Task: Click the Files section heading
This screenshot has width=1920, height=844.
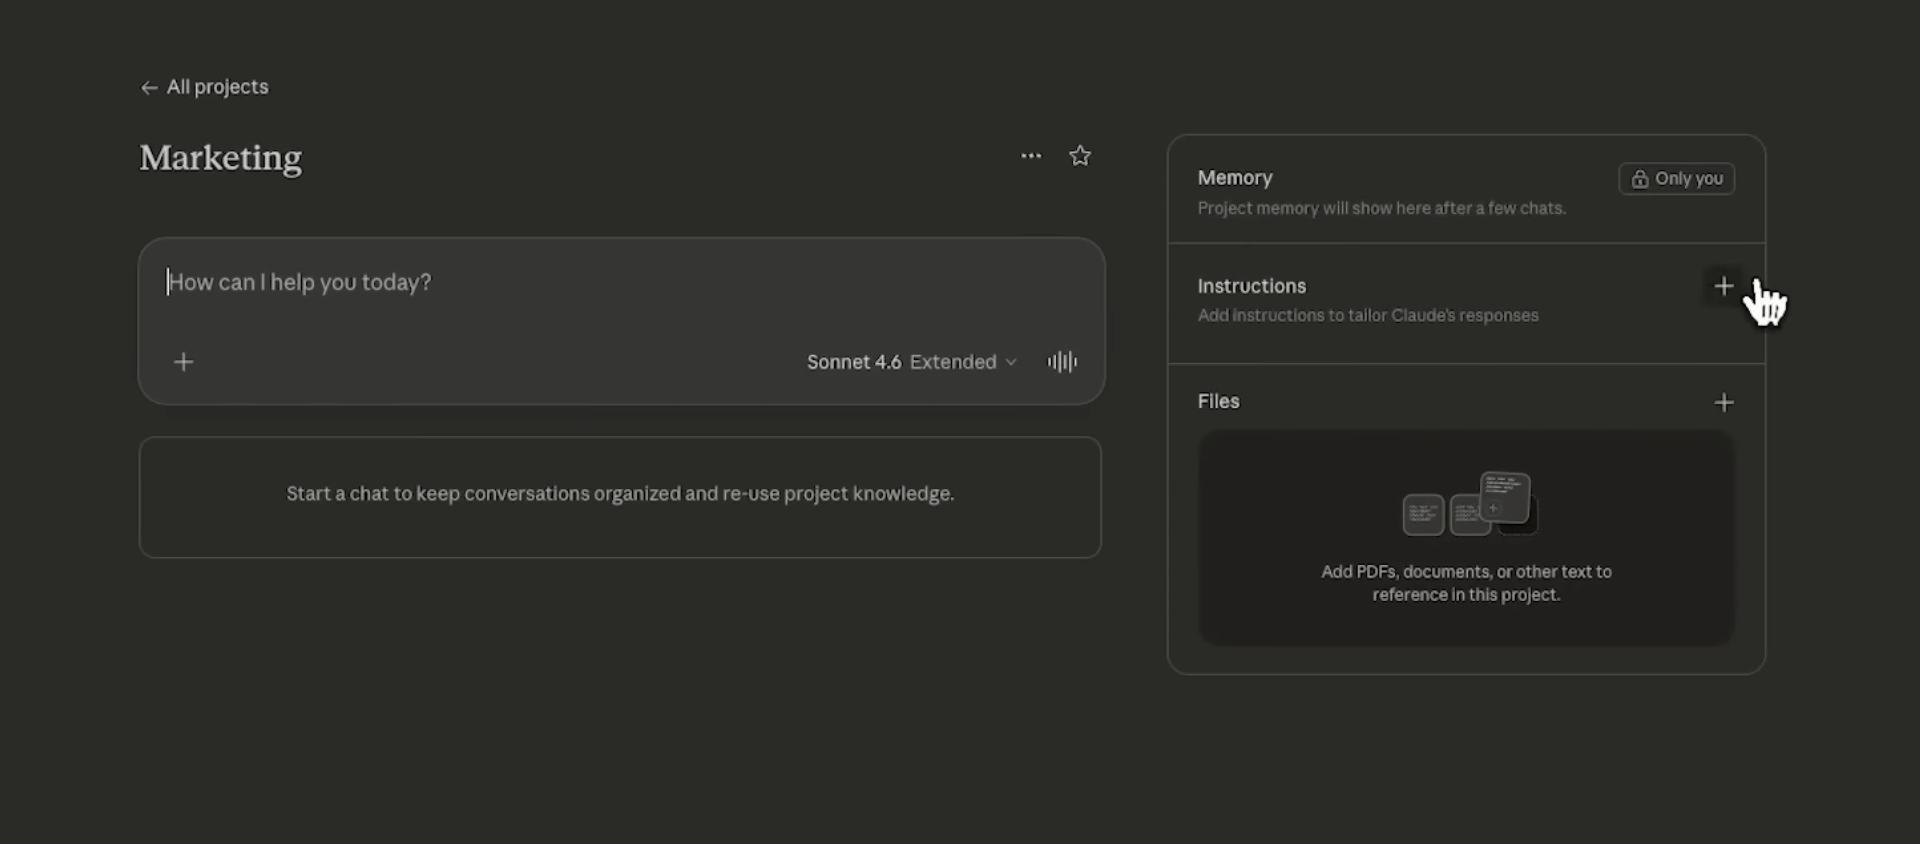Action: point(1218,402)
